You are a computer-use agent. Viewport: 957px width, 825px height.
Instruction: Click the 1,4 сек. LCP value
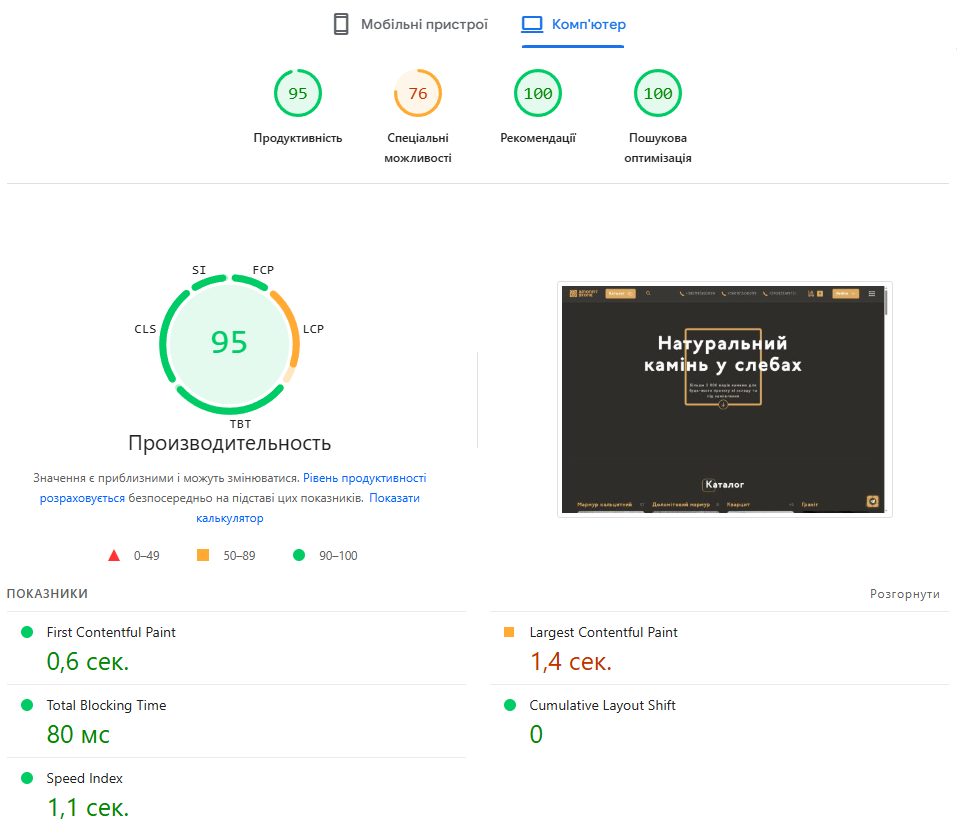pyautogui.click(x=571, y=661)
